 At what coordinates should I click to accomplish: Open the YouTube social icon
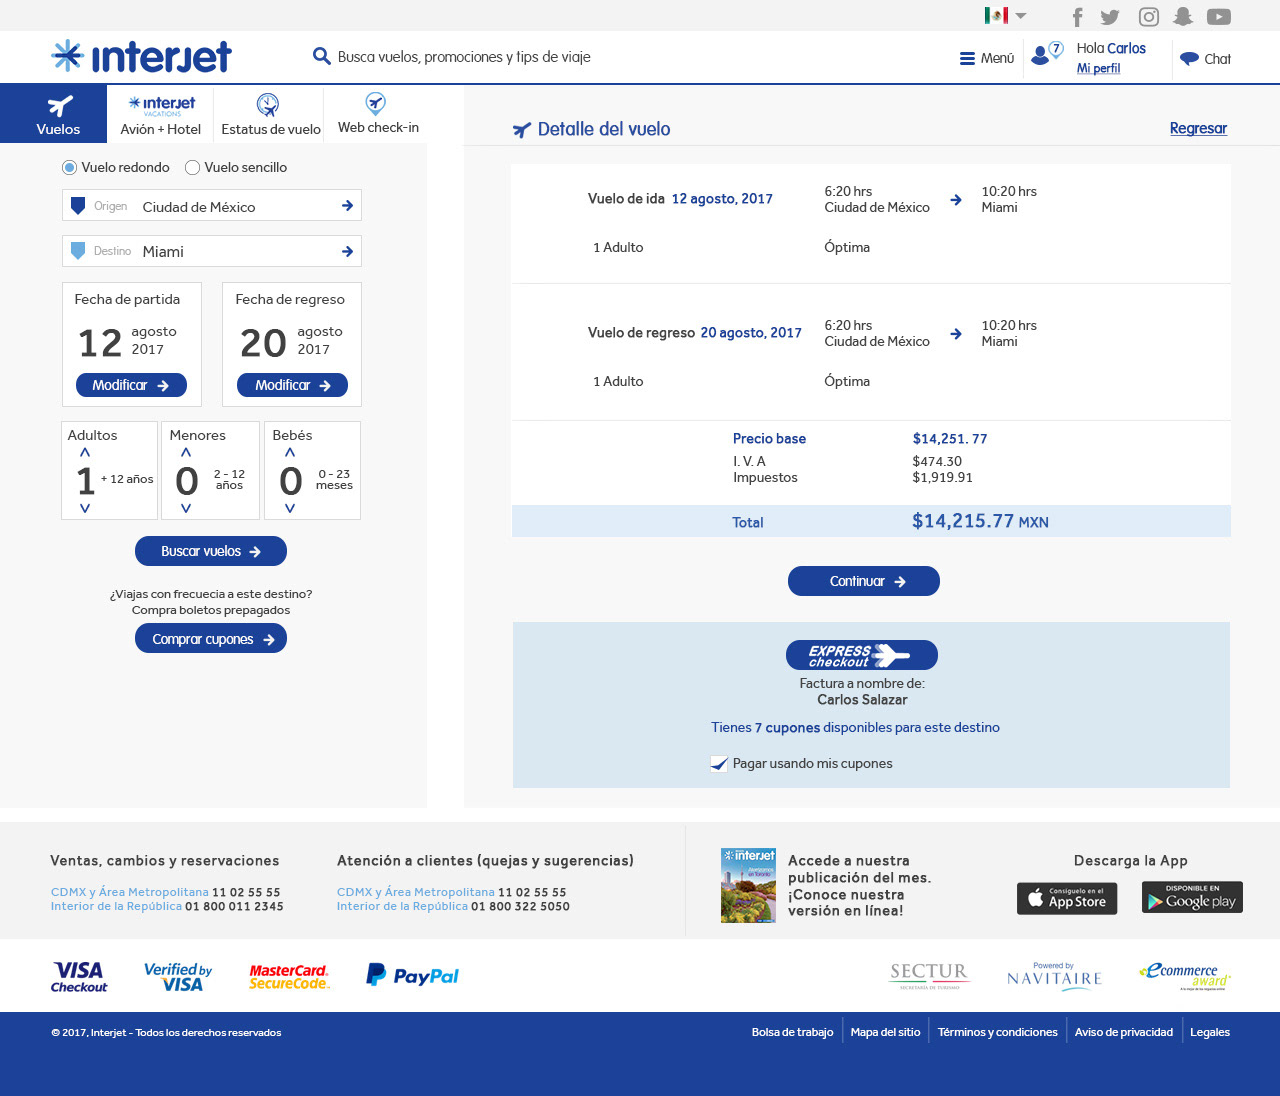point(1218,17)
